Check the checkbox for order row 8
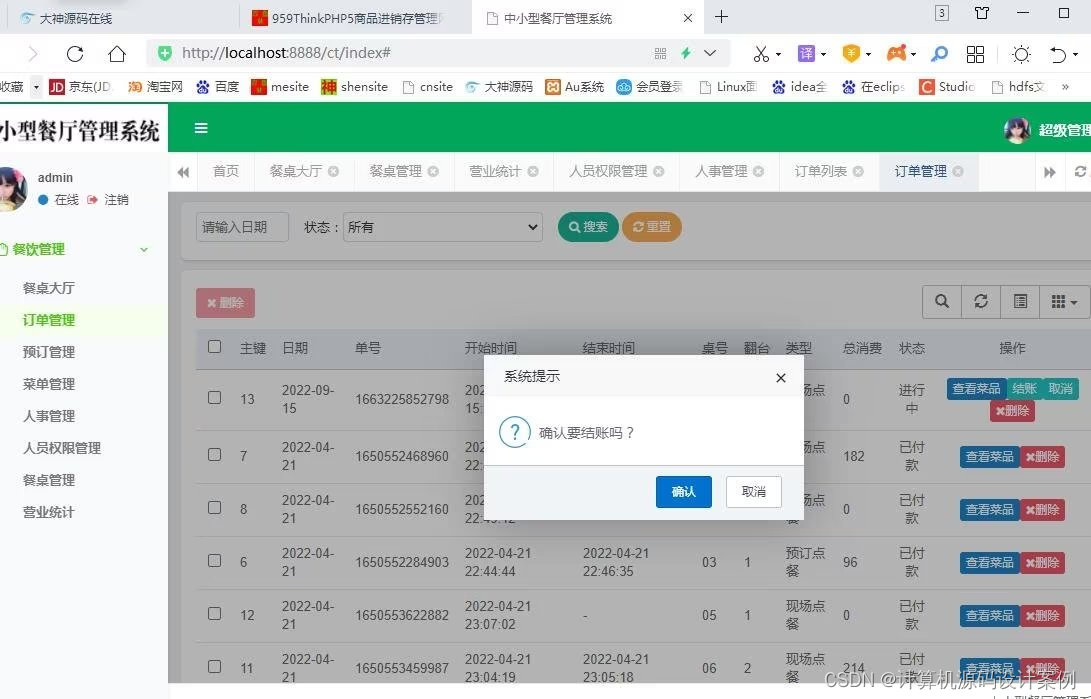This screenshot has height=699, width=1091. point(214,508)
